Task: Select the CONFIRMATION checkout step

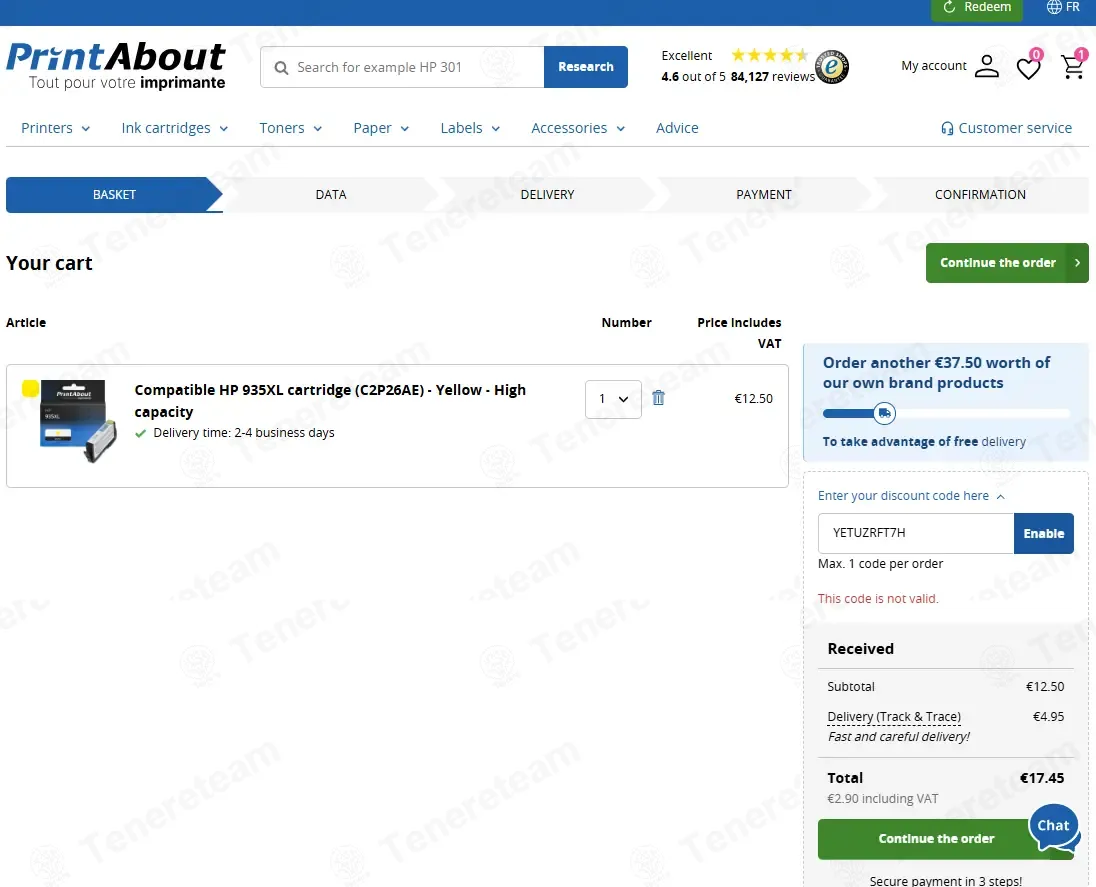Action: [x=980, y=194]
